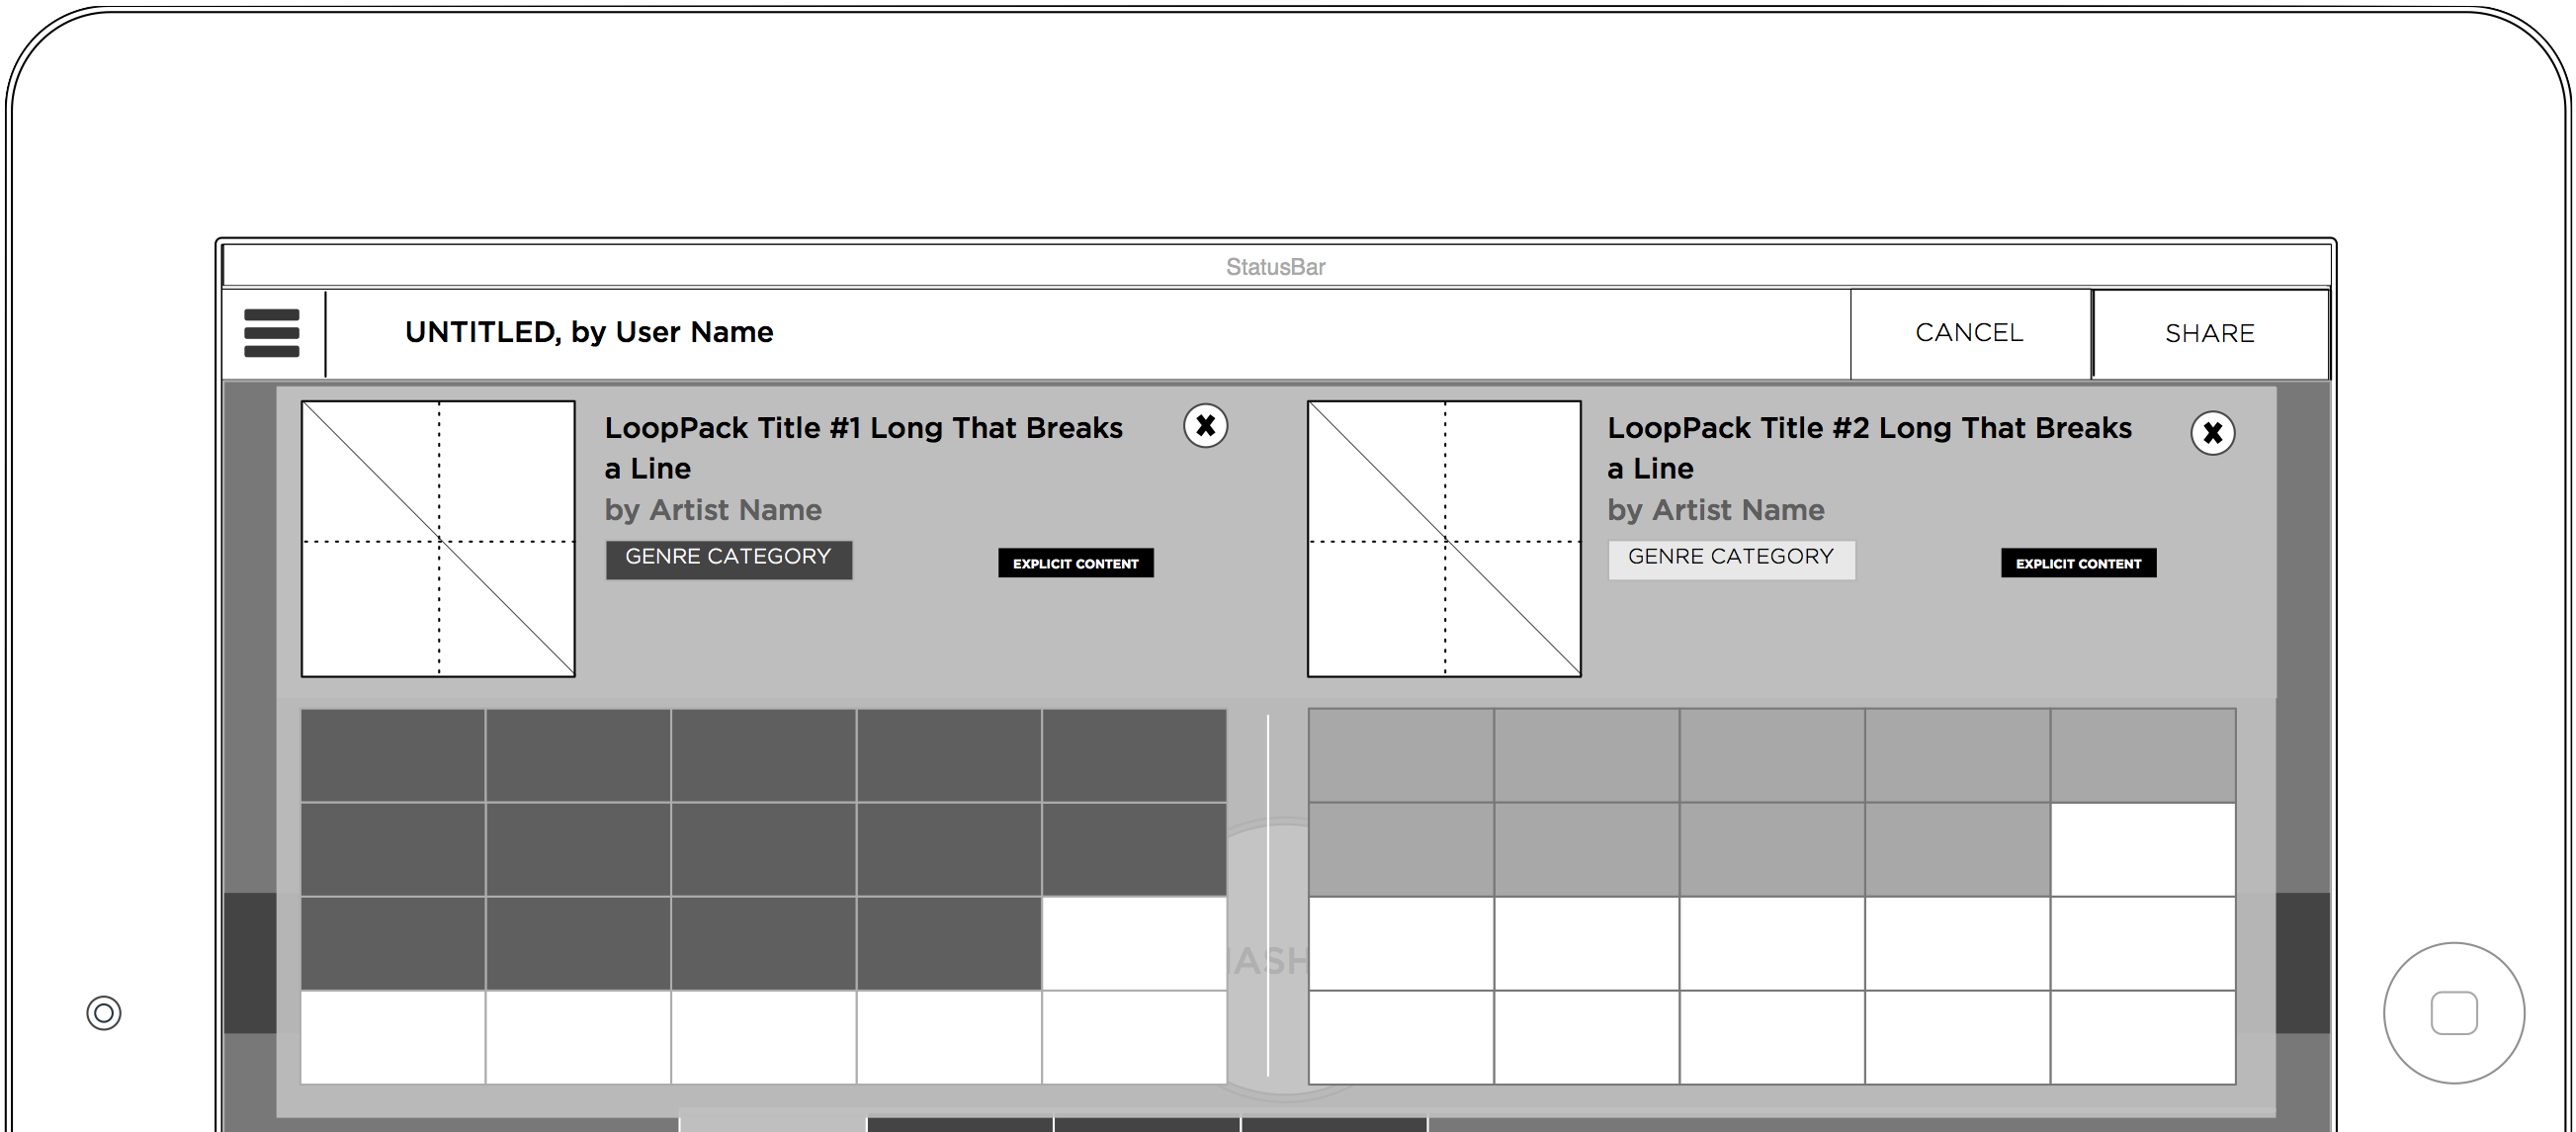Image resolution: width=2576 pixels, height=1132 pixels.
Task: Tap white pad in second row of LoopPack #2 grid
Action: pos(2143,849)
